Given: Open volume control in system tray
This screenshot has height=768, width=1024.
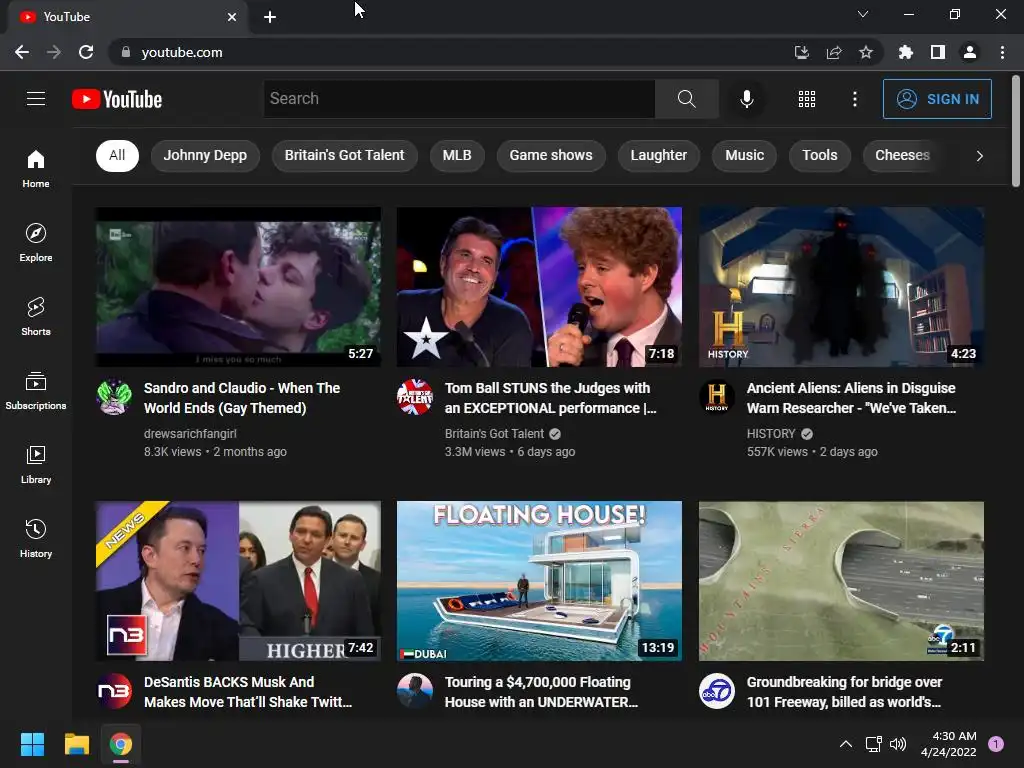Looking at the screenshot, I should click(x=898, y=744).
